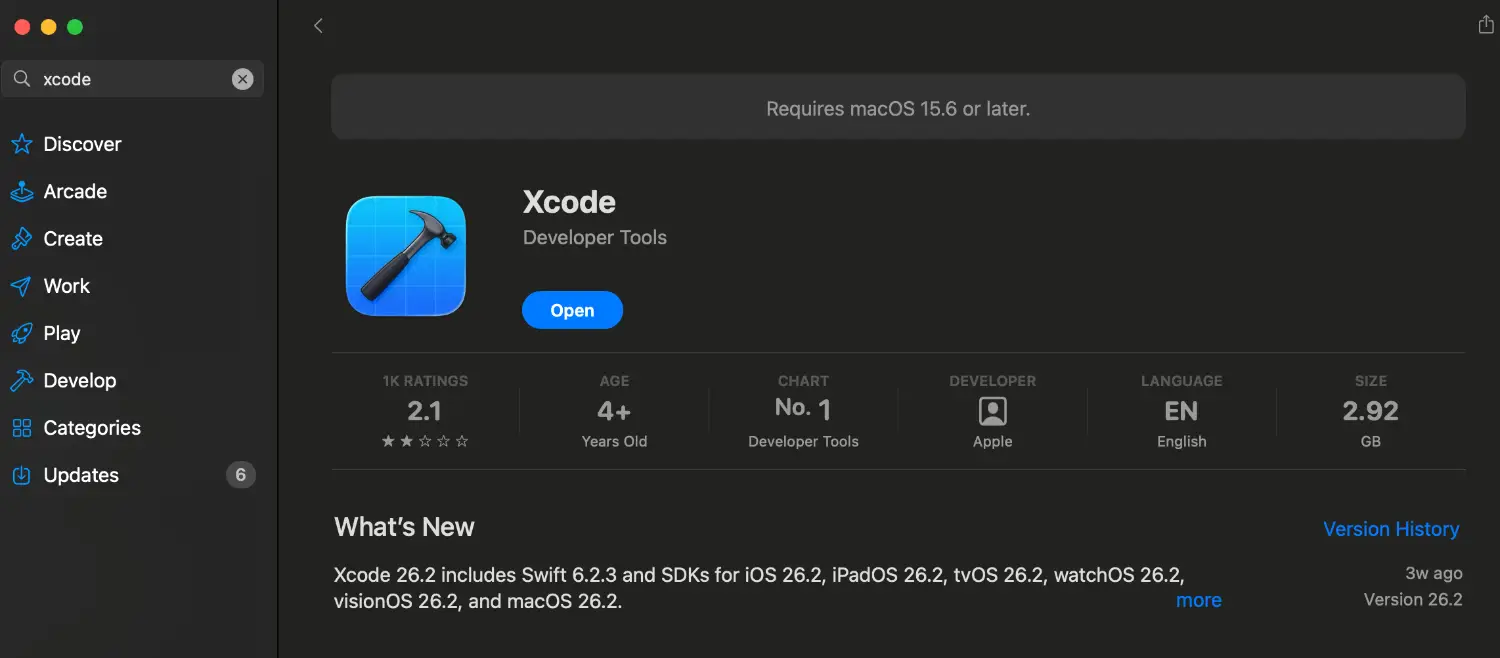Click the Work paper plane icon
The image size is (1500, 658).
pos(21,287)
